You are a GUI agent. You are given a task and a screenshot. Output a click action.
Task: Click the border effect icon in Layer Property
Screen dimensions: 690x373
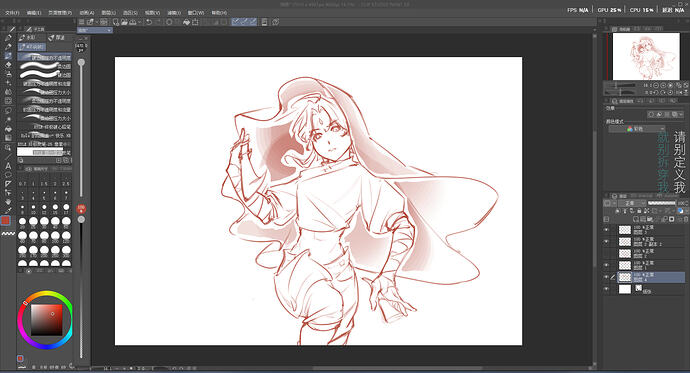(x=652, y=114)
